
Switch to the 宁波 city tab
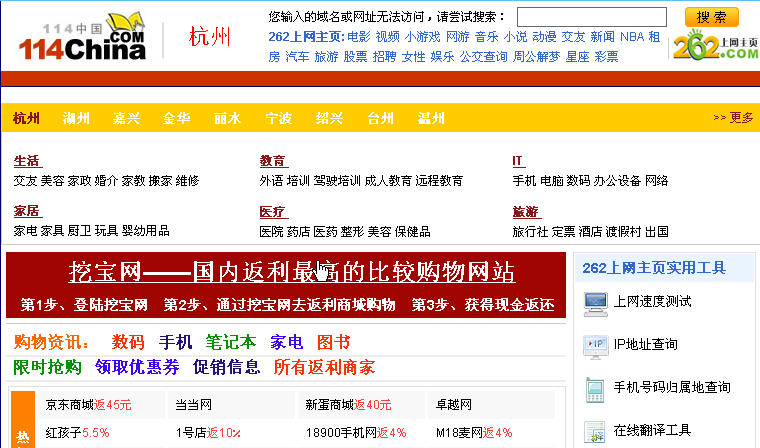[279, 118]
